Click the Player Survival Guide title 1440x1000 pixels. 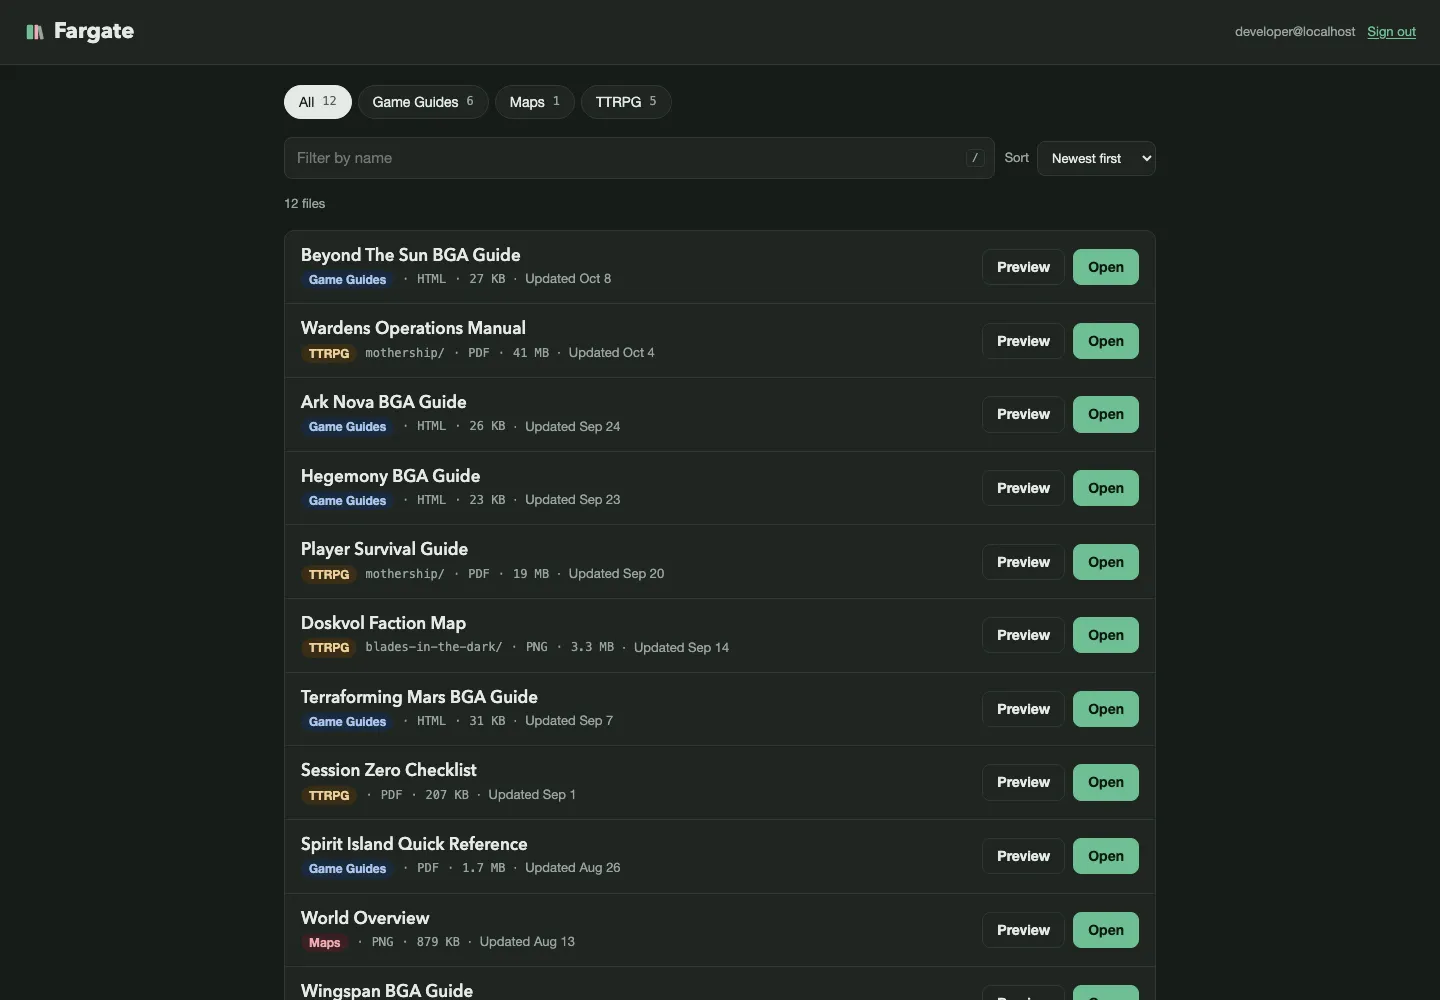[384, 549]
